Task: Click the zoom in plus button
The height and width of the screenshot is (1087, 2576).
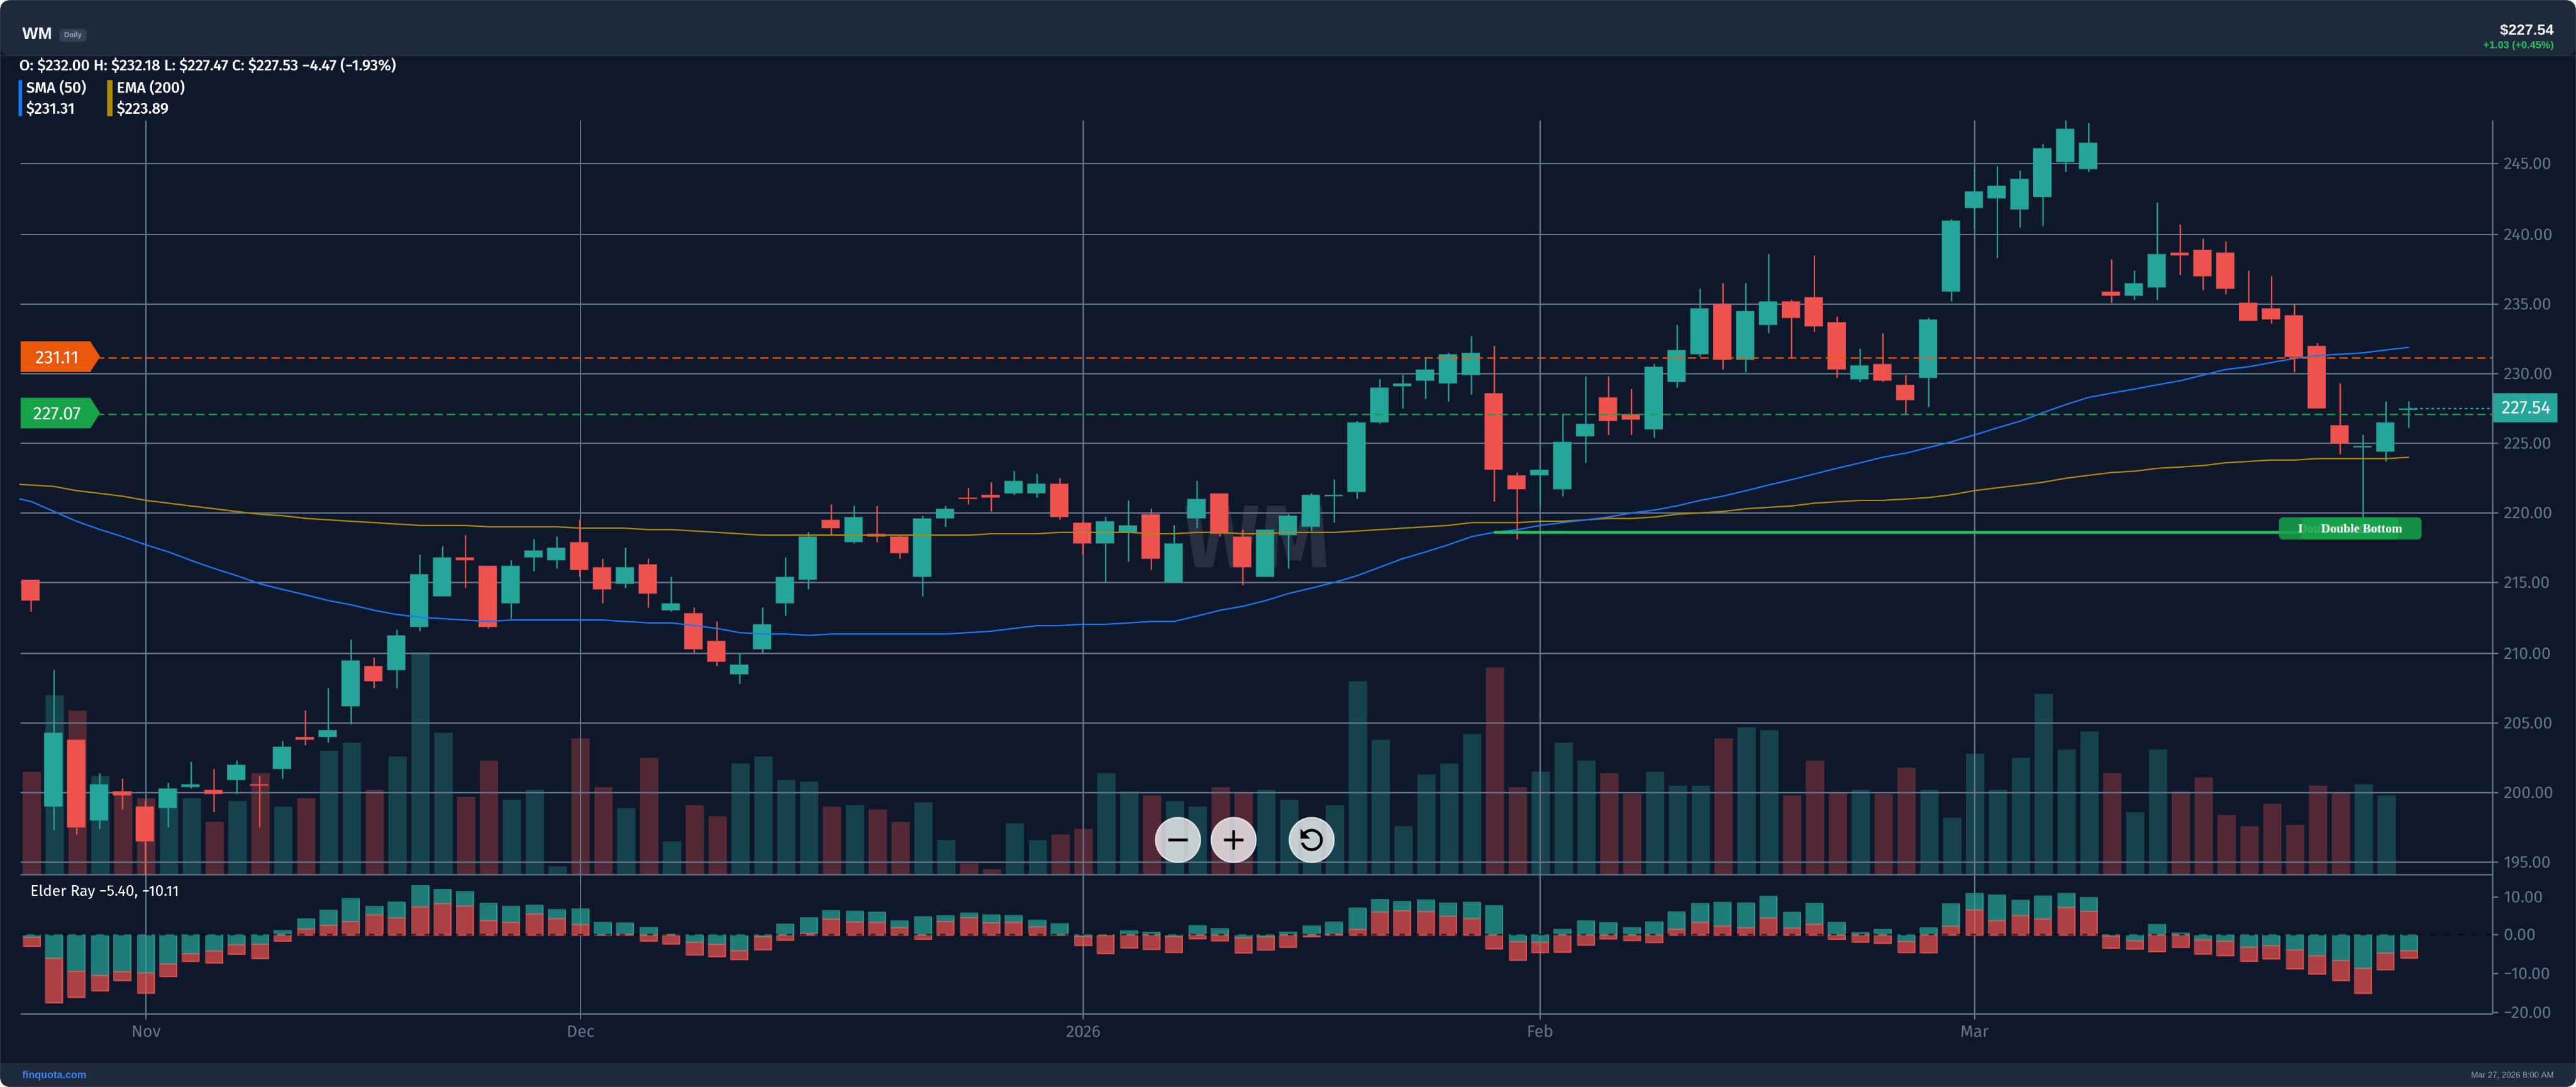Action: [1233, 840]
